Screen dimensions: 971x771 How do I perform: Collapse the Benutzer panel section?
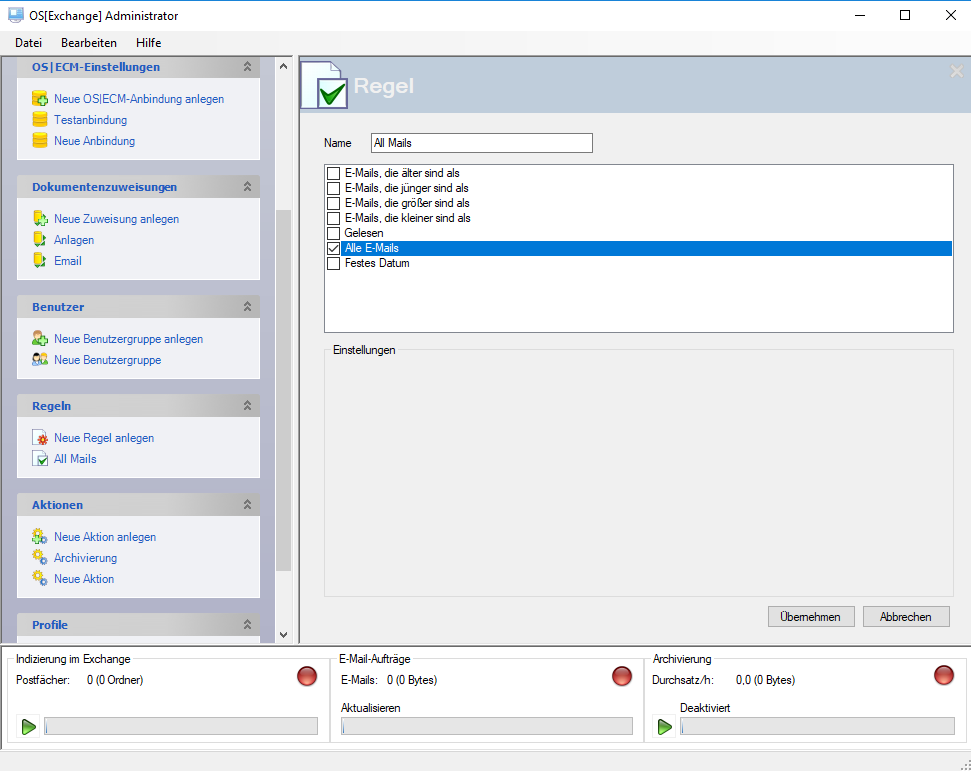point(247,307)
